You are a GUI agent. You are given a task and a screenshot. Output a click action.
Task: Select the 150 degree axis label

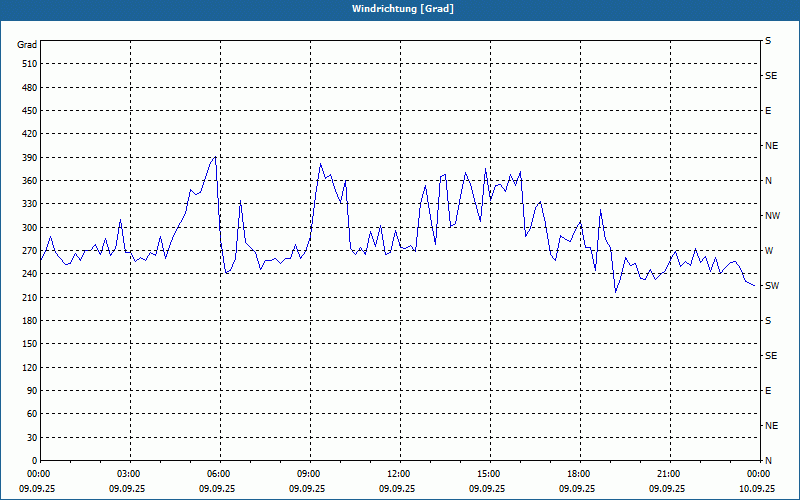click(x=30, y=344)
